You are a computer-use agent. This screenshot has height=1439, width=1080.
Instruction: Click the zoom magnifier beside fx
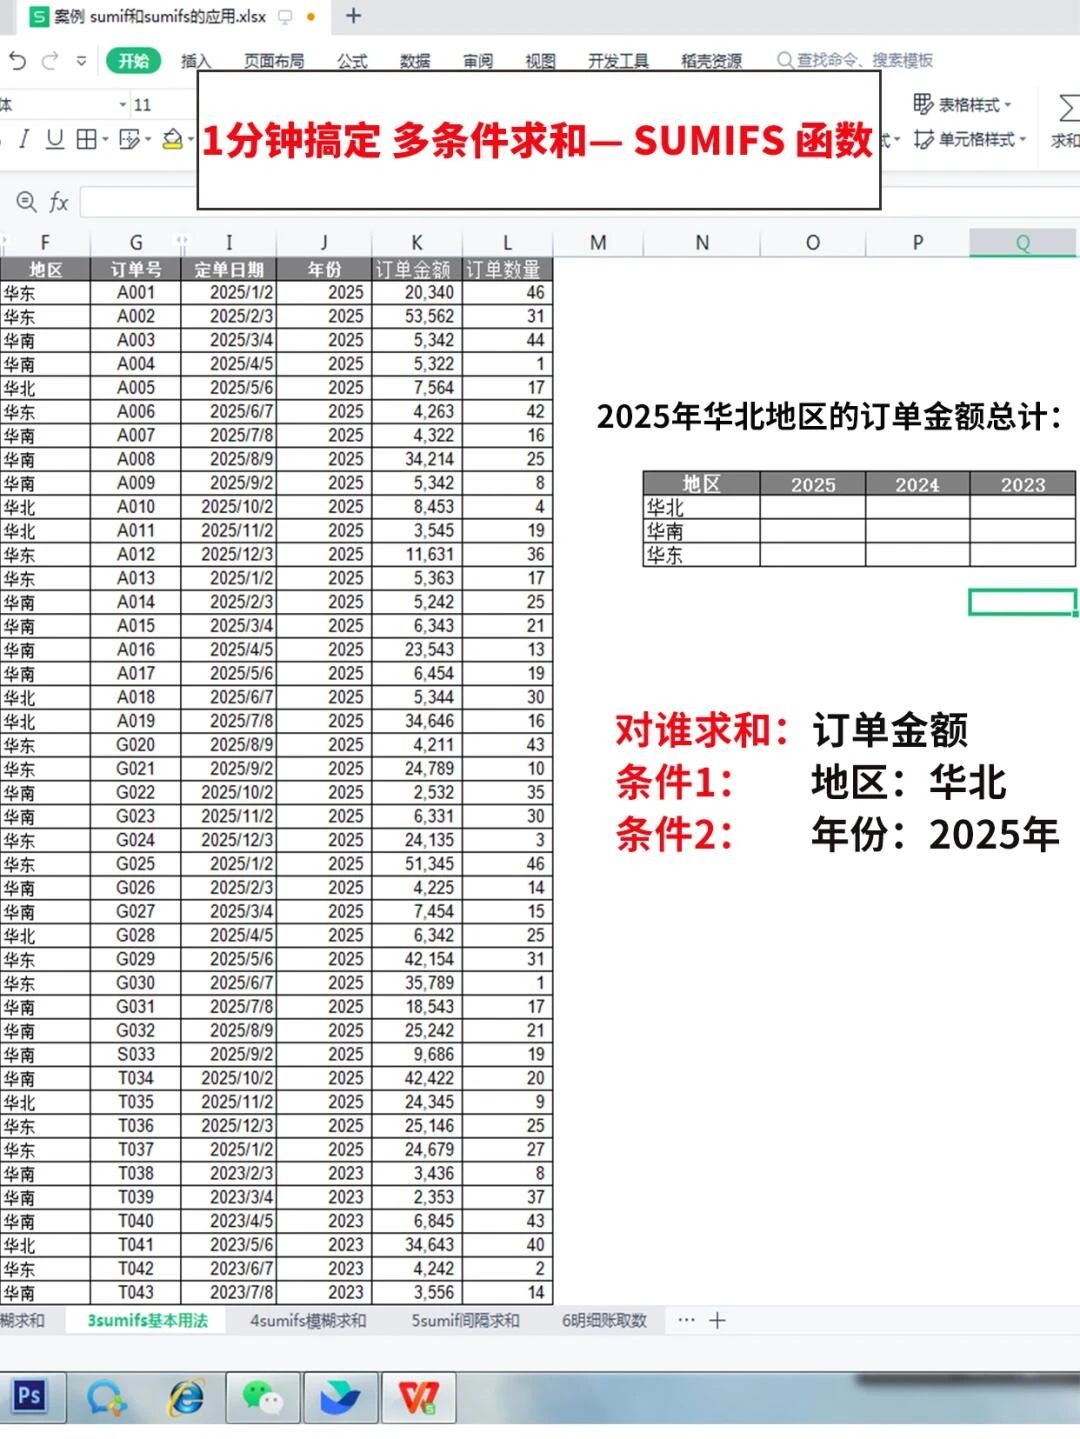tap(26, 202)
